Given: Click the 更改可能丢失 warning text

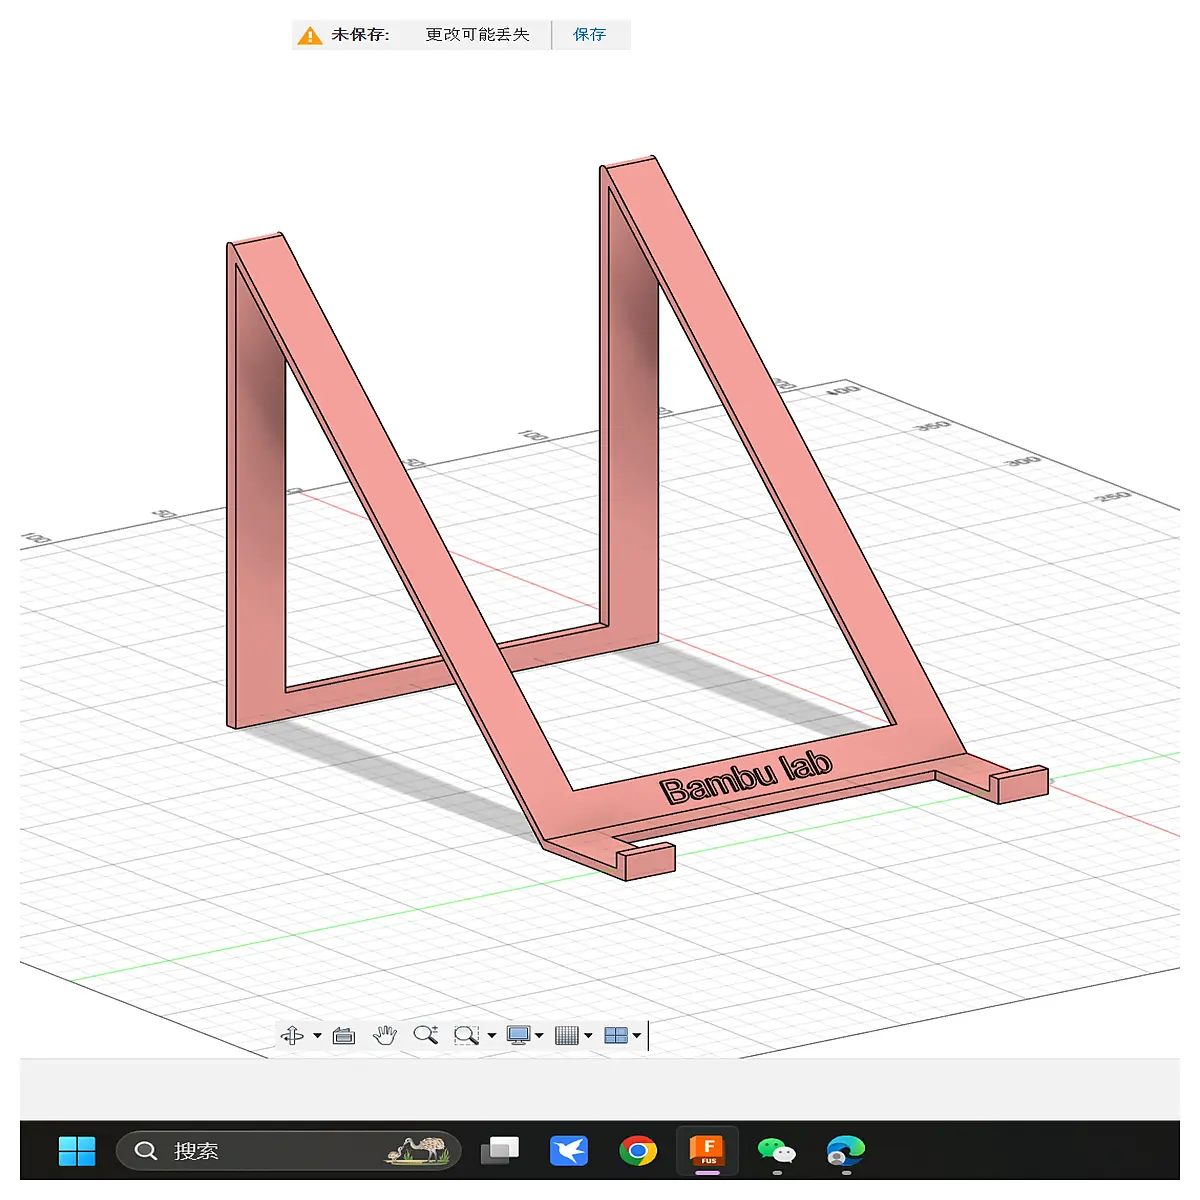Looking at the screenshot, I should pyautogui.click(x=477, y=35).
